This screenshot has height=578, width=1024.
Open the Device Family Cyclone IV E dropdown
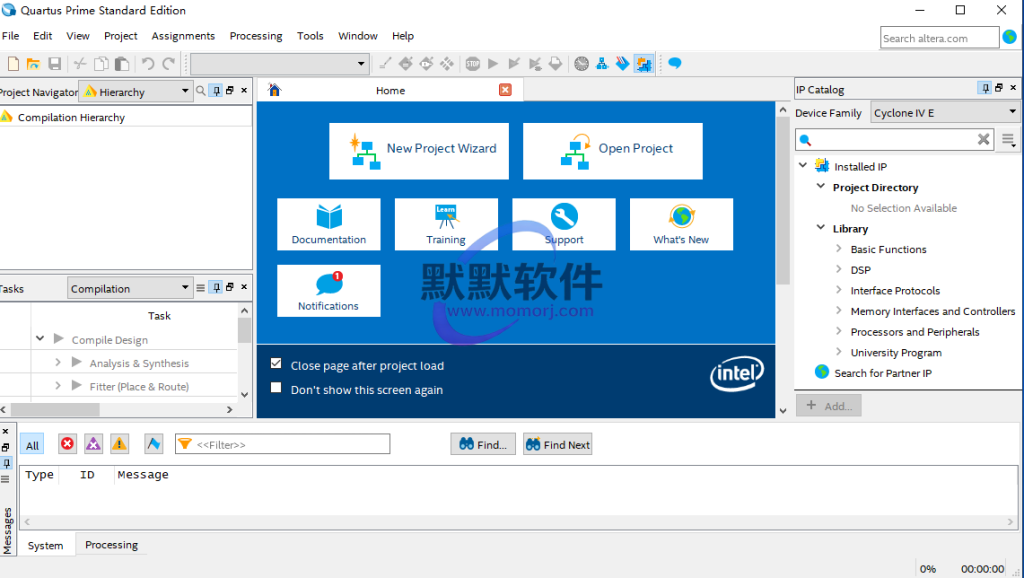tap(946, 112)
